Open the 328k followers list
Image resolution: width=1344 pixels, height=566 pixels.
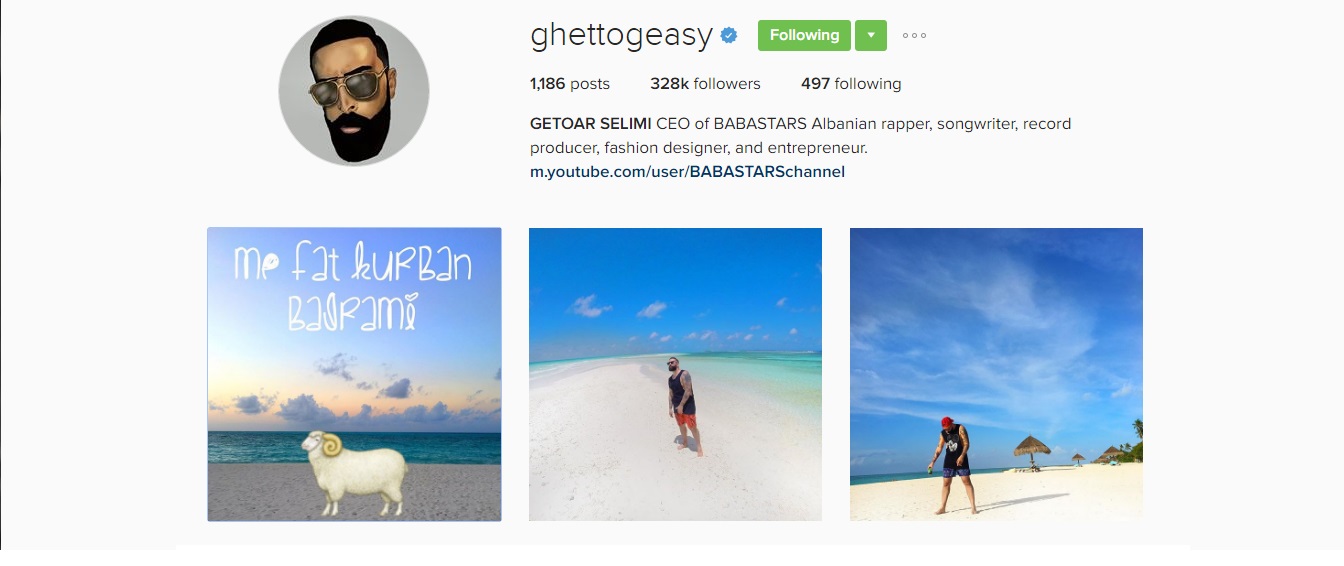coord(705,84)
